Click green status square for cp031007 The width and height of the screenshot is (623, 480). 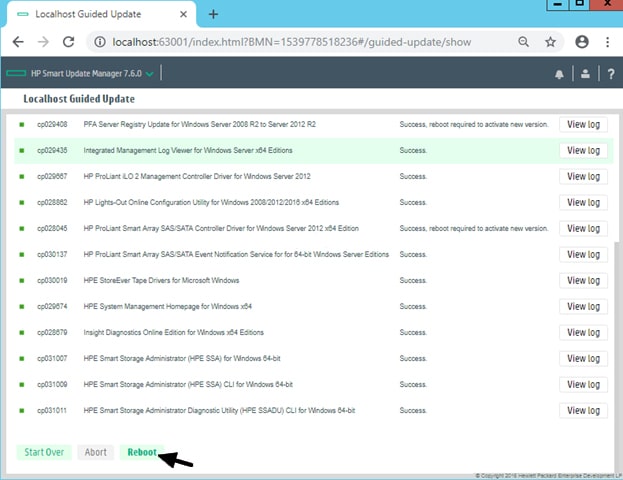(22, 359)
